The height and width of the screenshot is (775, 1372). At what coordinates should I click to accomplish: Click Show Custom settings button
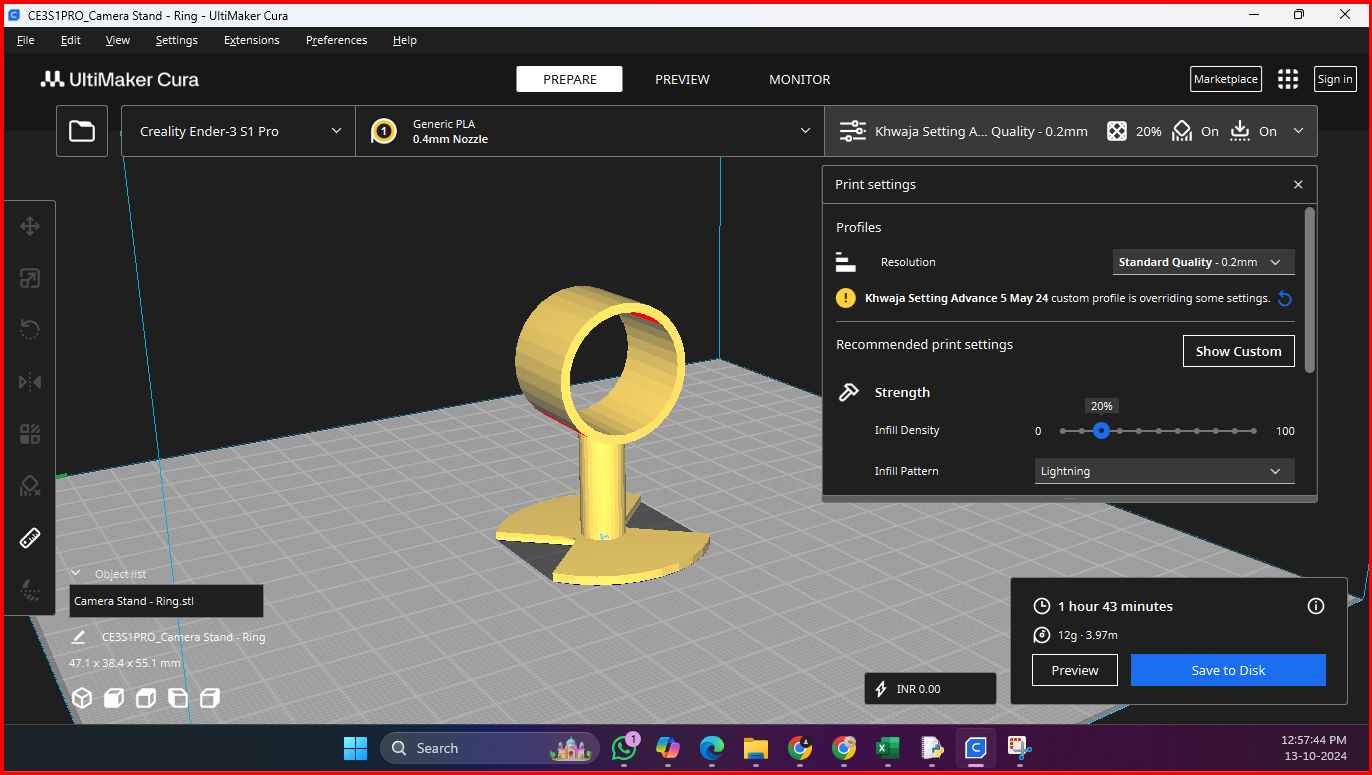[1238, 351]
